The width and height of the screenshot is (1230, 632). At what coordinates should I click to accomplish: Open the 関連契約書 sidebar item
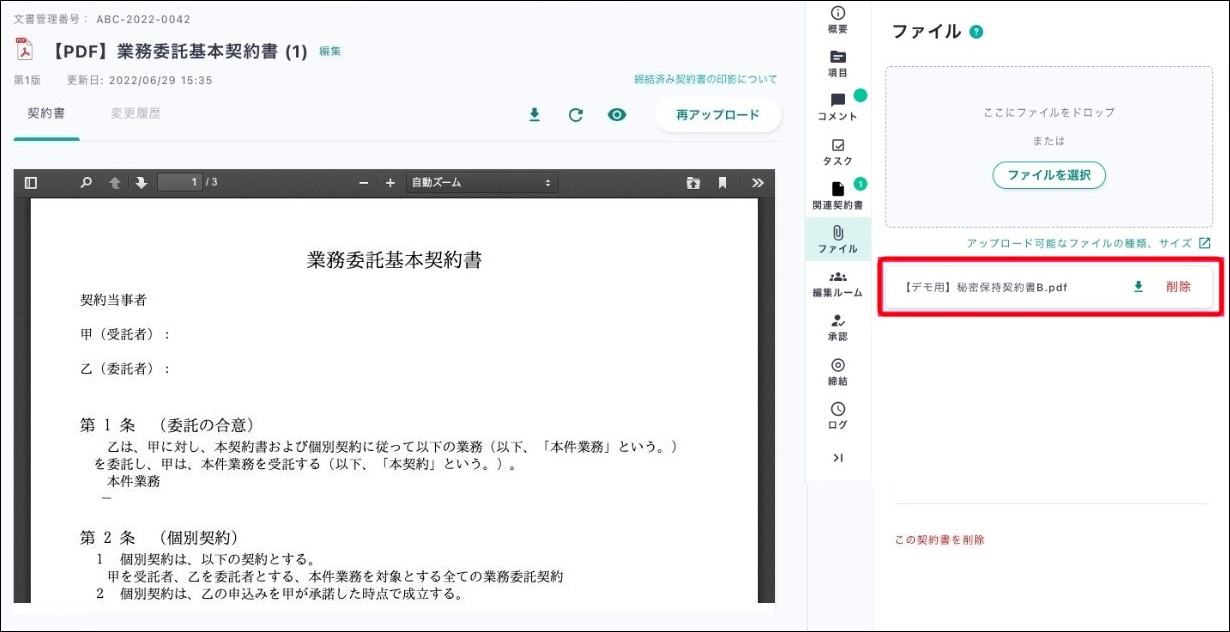click(x=838, y=195)
